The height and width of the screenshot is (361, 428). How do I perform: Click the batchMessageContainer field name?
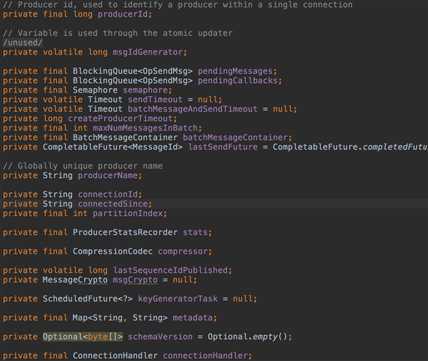(235, 137)
